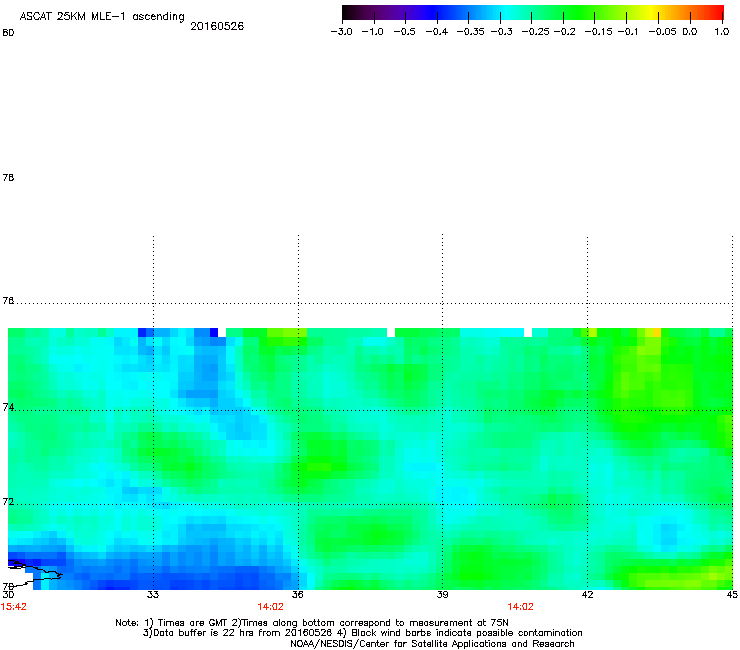Pick the 0.0 color scale label
Screen dimensions: 740x650
(690, 32)
